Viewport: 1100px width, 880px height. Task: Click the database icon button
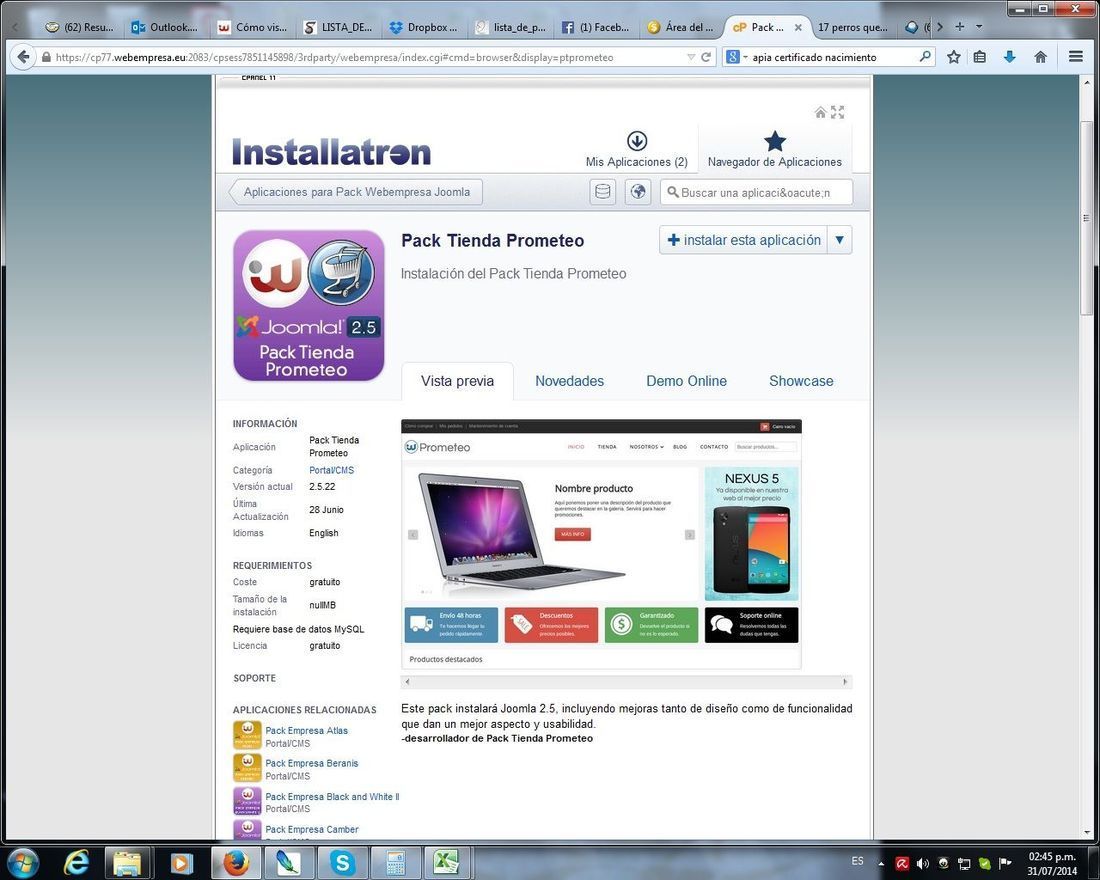pos(603,192)
